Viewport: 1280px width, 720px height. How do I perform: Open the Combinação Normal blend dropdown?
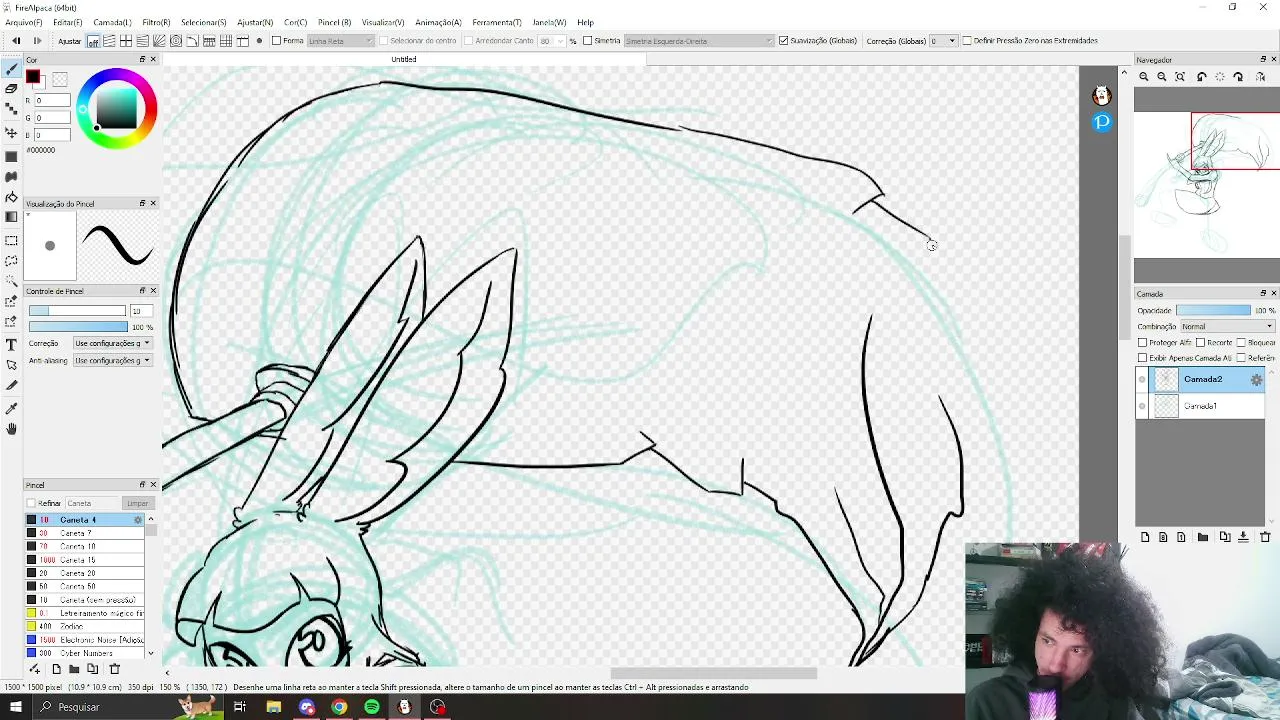click(1227, 327)
